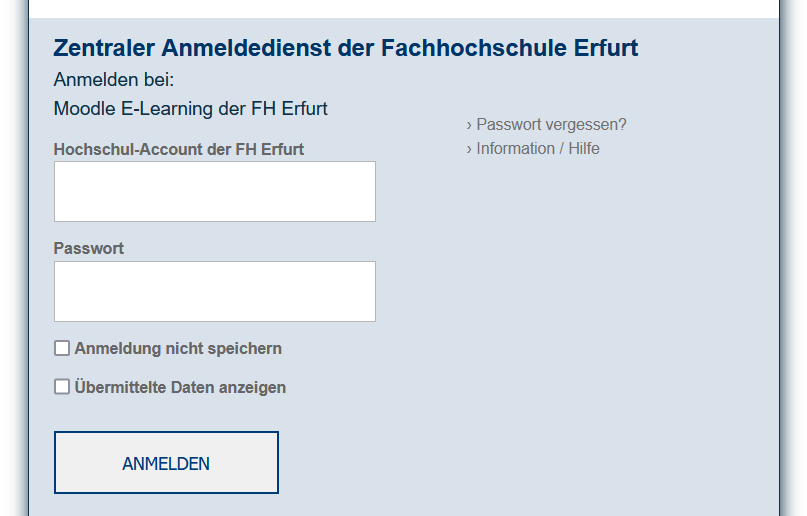The width and height of the screenshot is (807, 516).
Task: Open the 'Passwort vergessen?' link
Action: 551,125
